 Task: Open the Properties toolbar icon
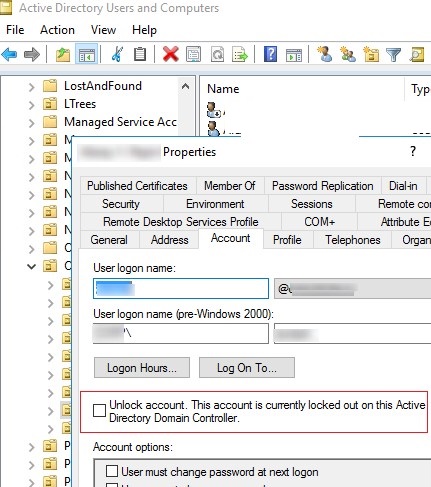[194, 54]
